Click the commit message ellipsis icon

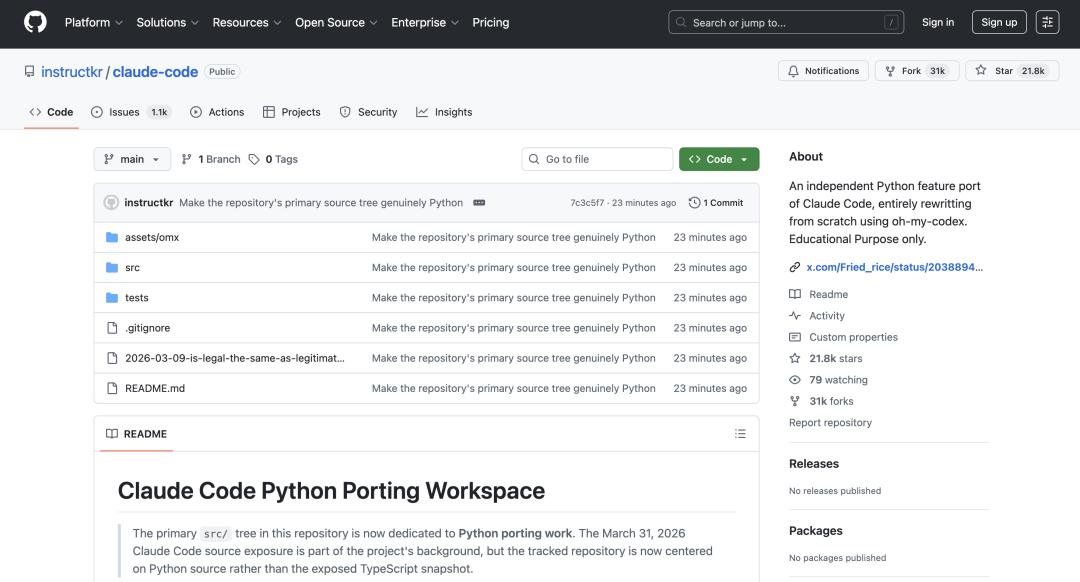479,203
